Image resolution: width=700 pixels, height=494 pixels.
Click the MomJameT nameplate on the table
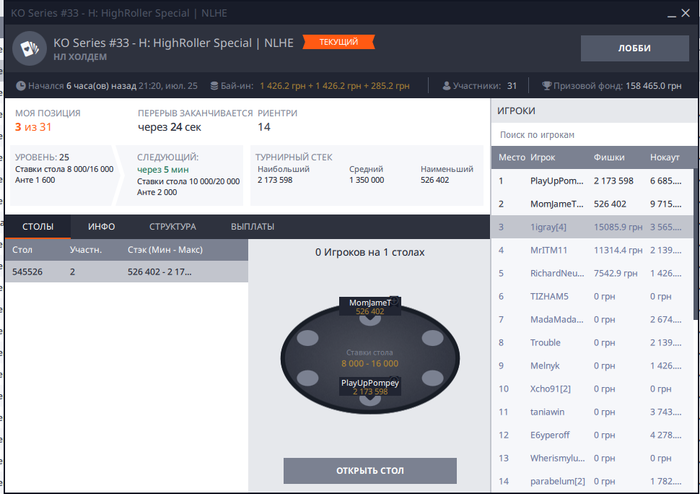[x=370, y=307]
